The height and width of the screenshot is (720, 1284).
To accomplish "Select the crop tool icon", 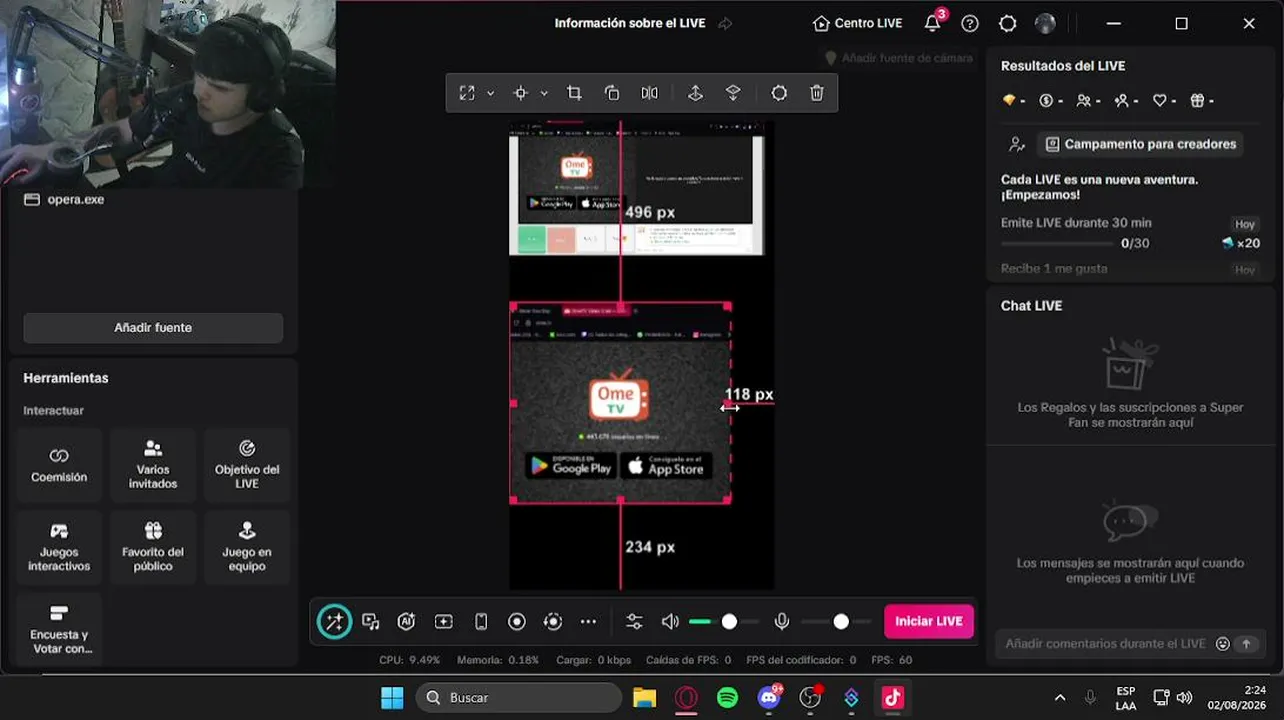I will pos(574,93).
